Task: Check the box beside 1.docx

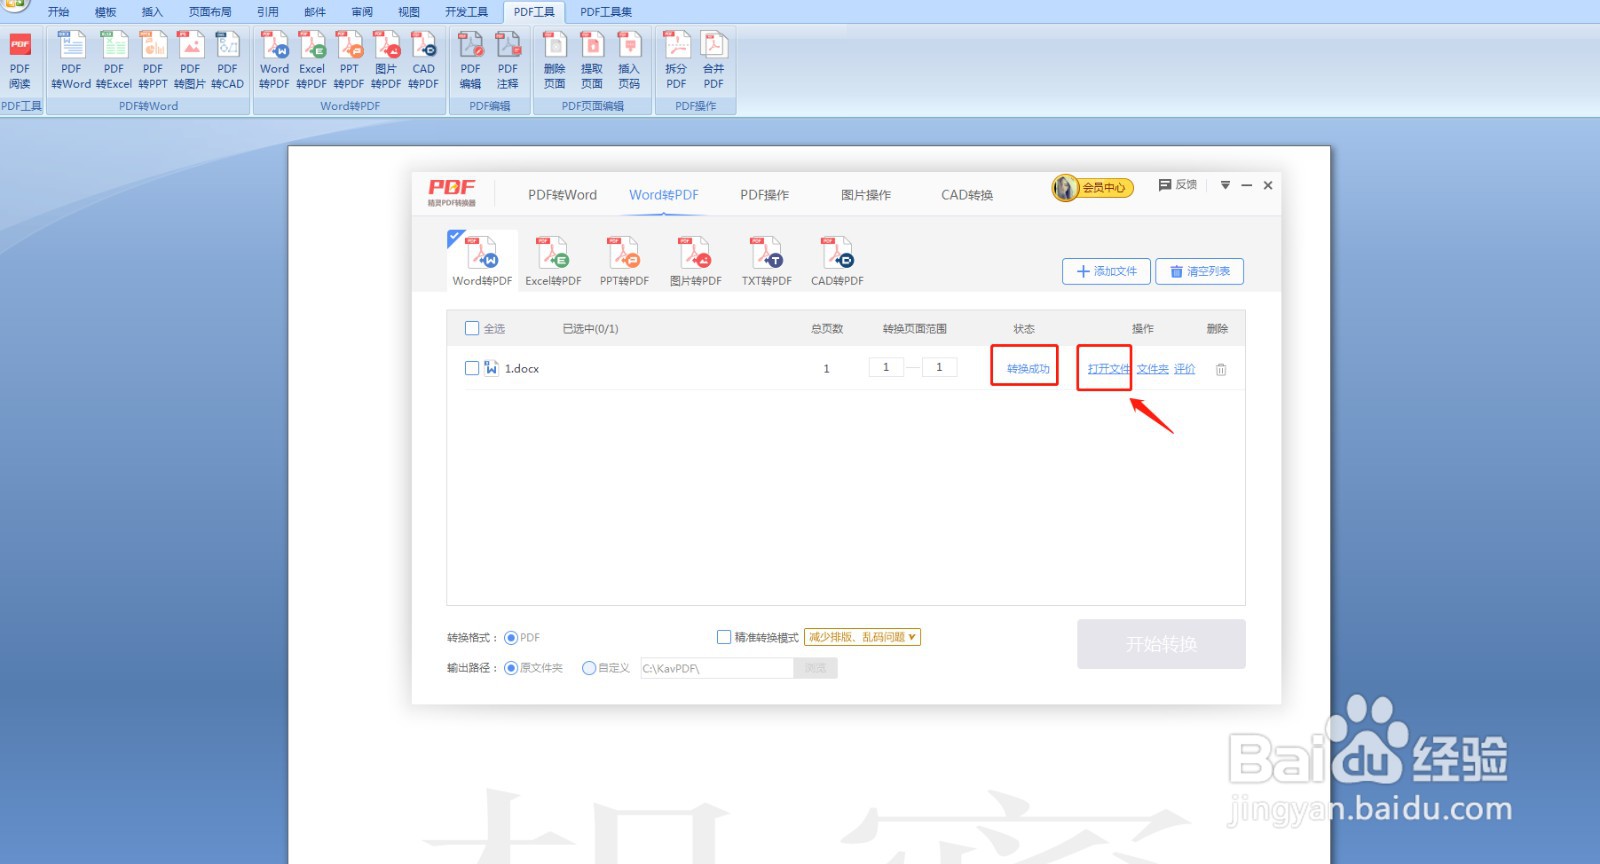Action: click(472, 368)
